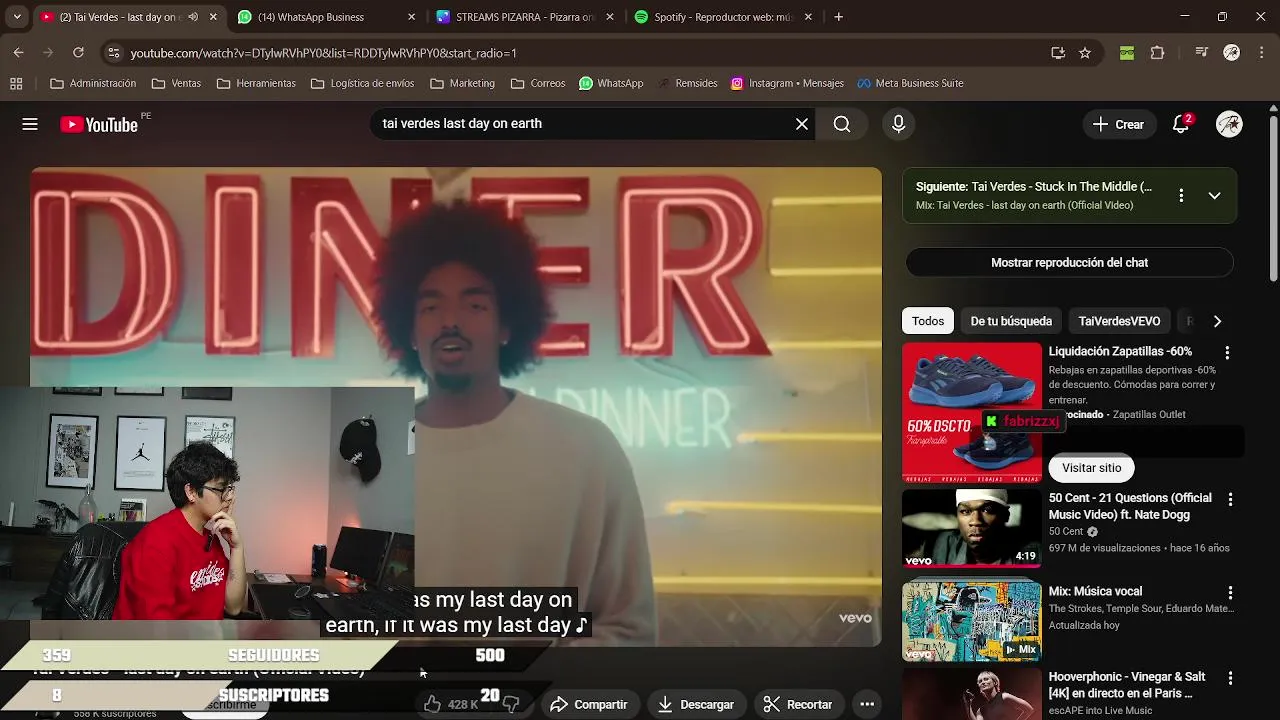Viewport: 1280px width, 720px height.
Task: Open the Logística de envíos folder
Action: click(x=362, y=83)
